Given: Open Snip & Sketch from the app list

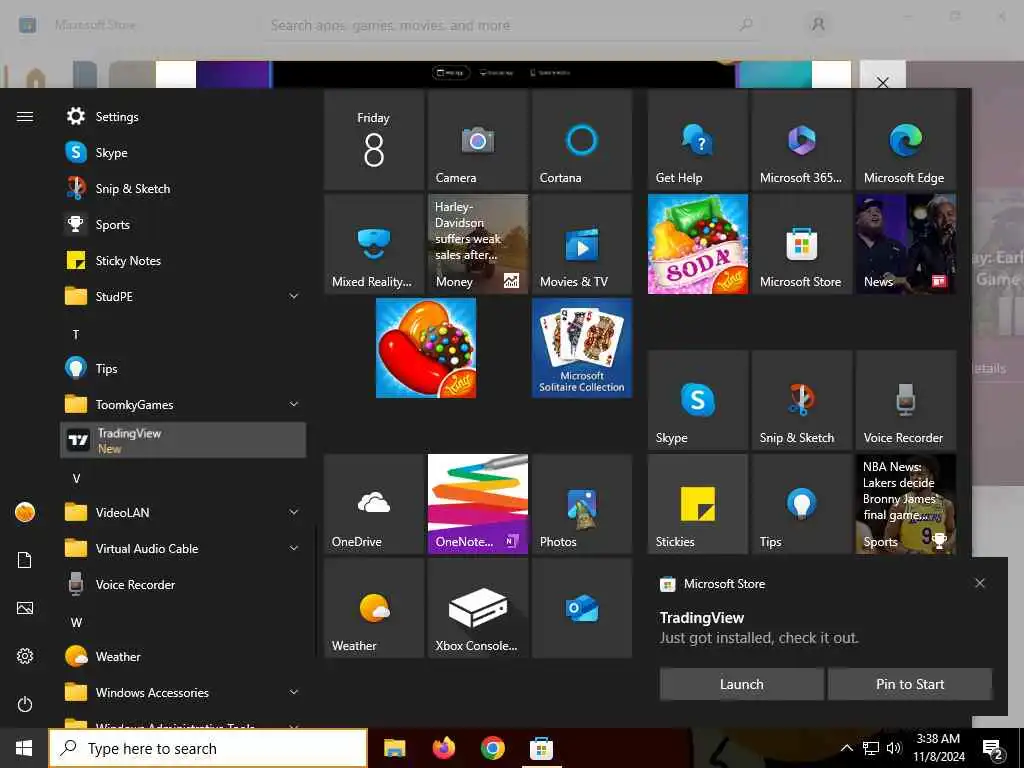Looking at the screenshot, I should [183, 189].
